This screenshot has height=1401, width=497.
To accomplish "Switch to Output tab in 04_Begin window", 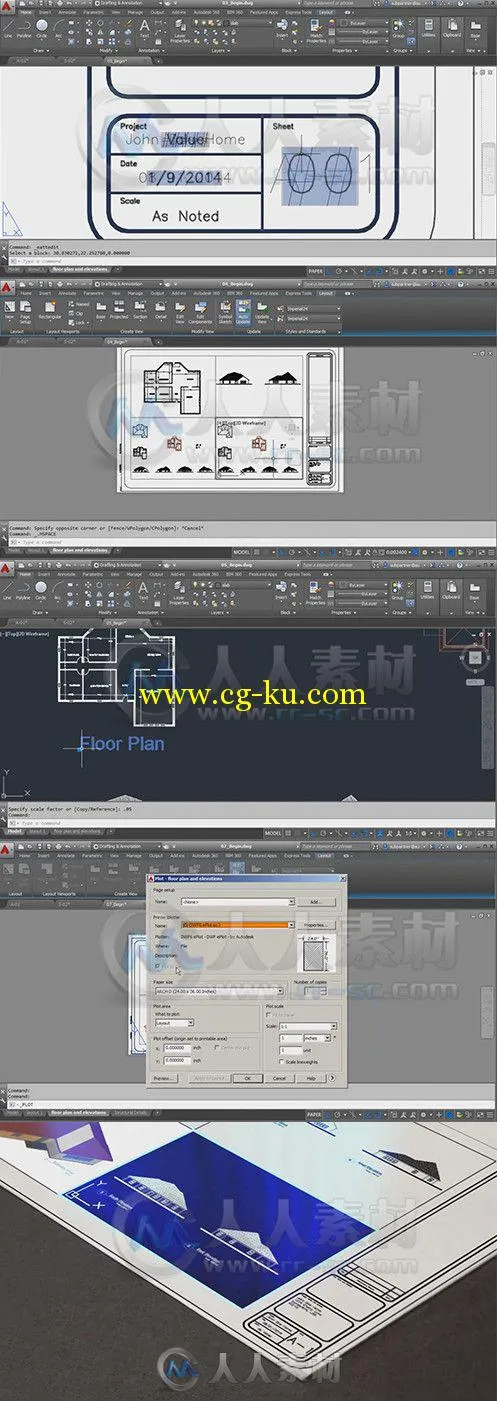I will click(x=157, y=294).
